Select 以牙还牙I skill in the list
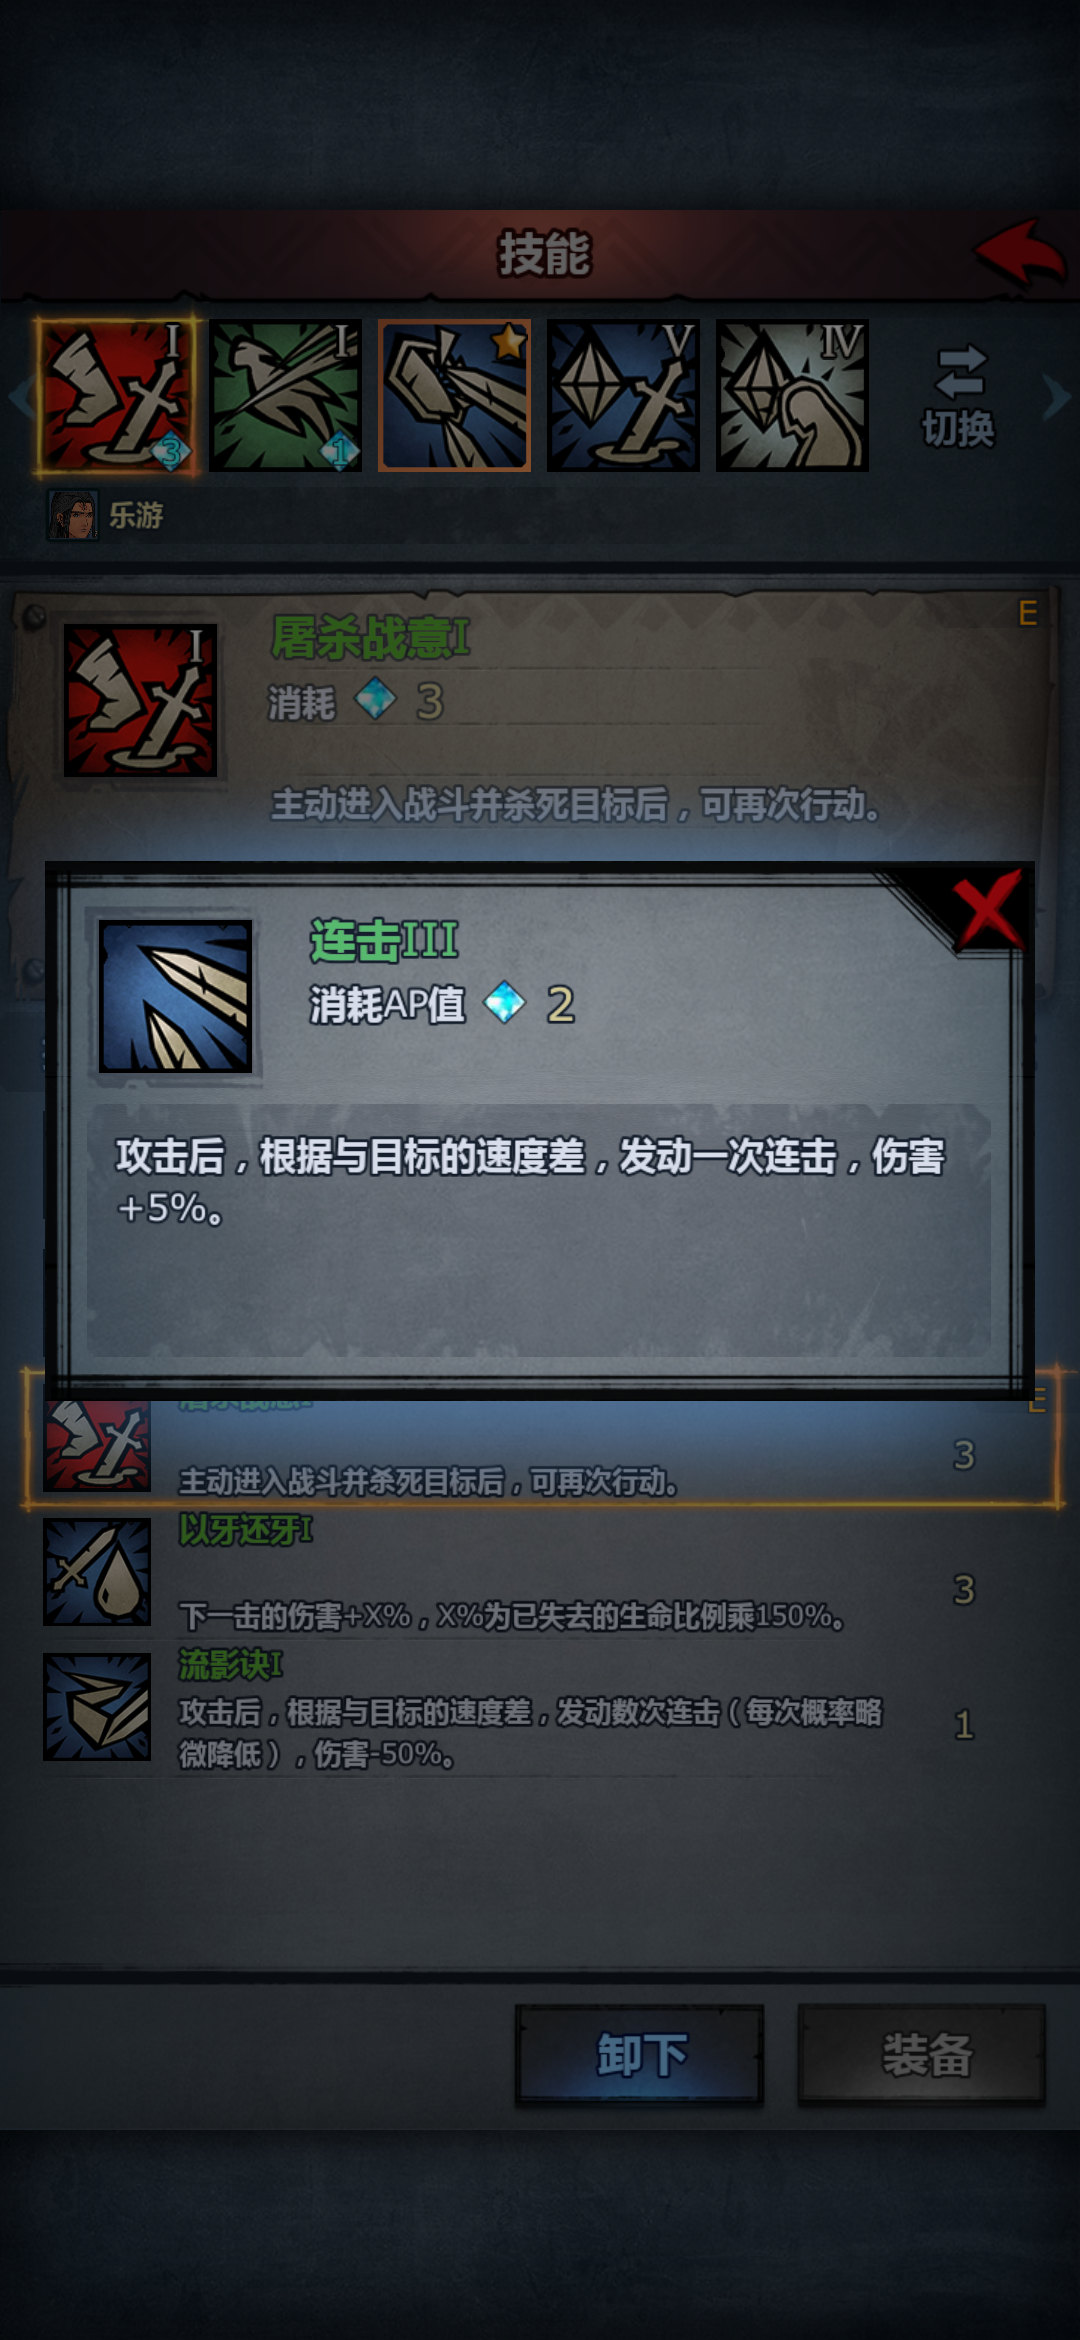Image resolution: width=1080 pixels, height=2340 pixels. 540,1572
